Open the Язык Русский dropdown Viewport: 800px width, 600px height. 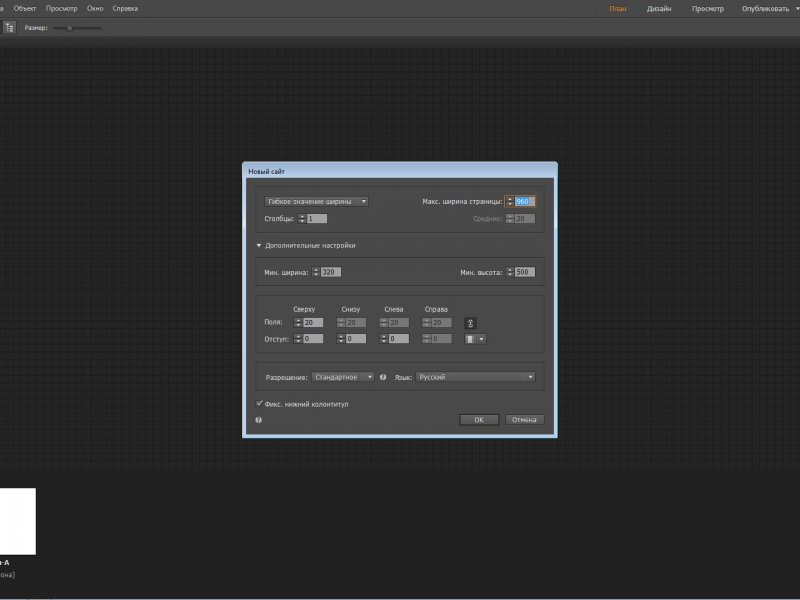tap(475, 377)
